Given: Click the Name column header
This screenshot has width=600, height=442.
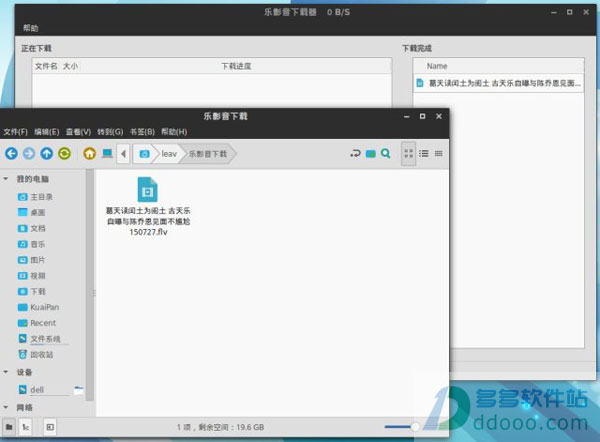Looking at the screenshot, I should [x=498, y=66].
